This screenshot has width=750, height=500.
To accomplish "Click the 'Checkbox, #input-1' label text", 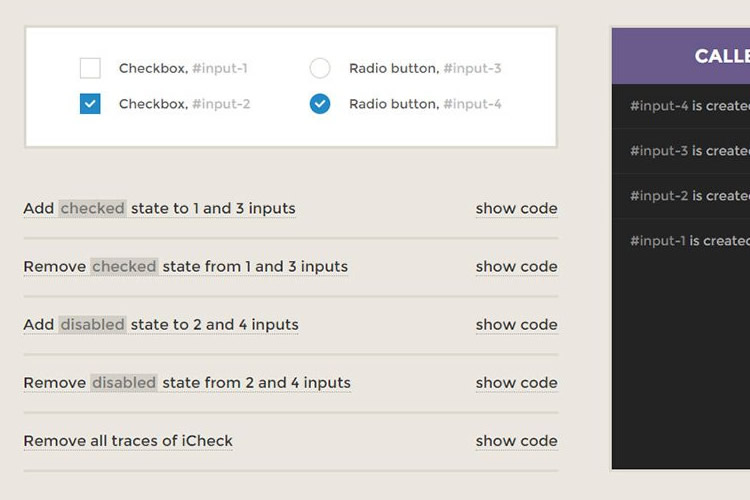I will pos(183,69).
